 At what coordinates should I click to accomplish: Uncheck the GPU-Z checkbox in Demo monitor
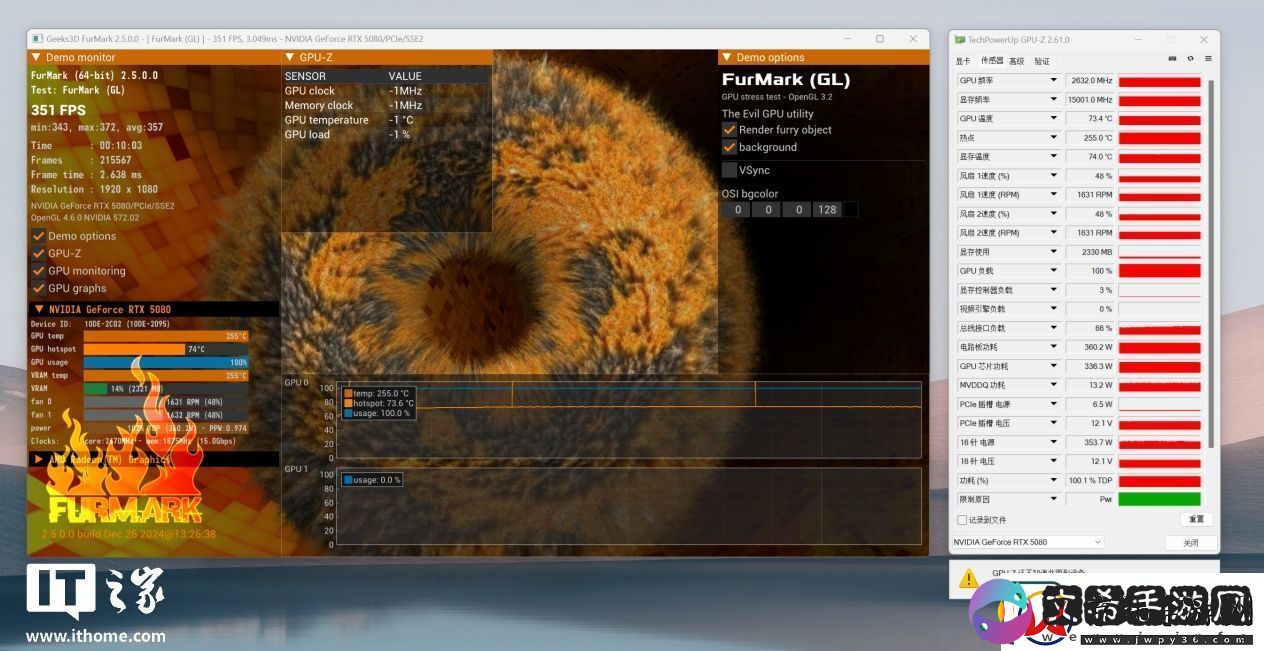coord(39,253)
